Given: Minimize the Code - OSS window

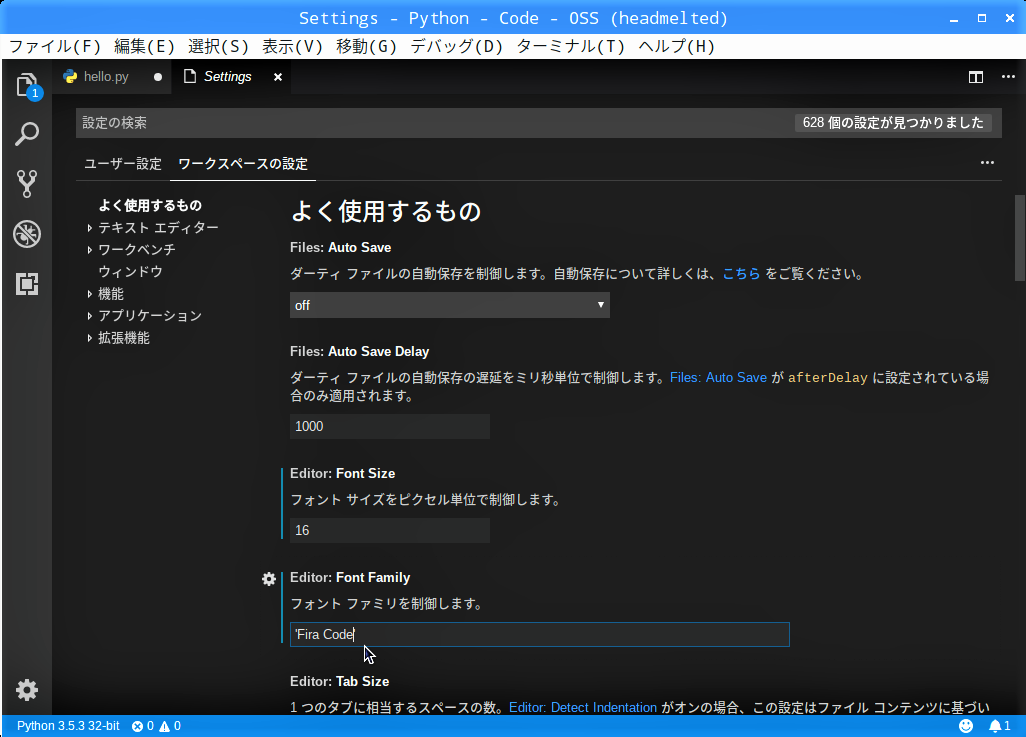Looking at the screenshot, I should click(953, 18).
